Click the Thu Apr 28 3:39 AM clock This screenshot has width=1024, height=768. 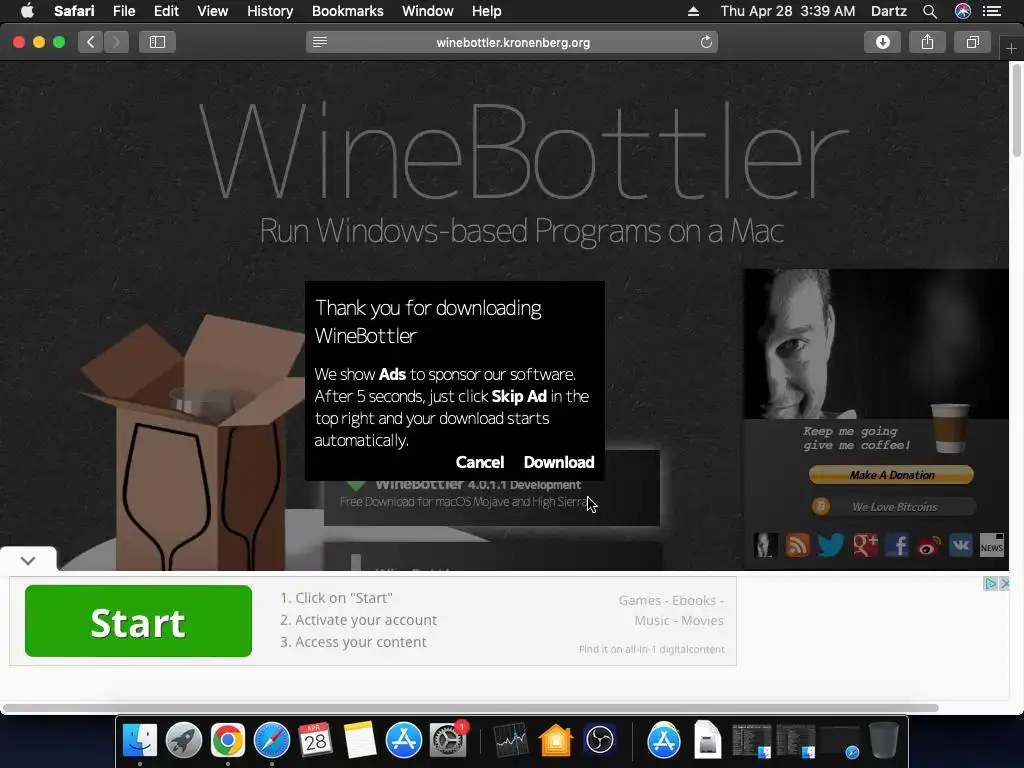(788, 11)
